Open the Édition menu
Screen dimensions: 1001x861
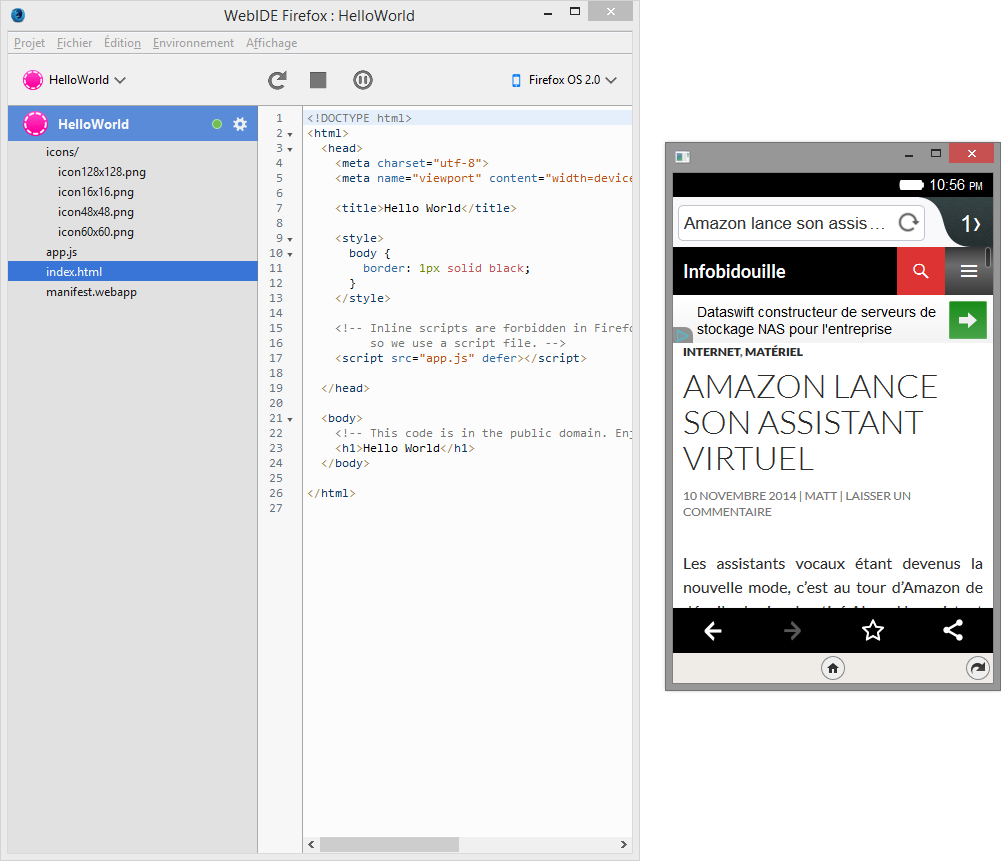(122, 43)
